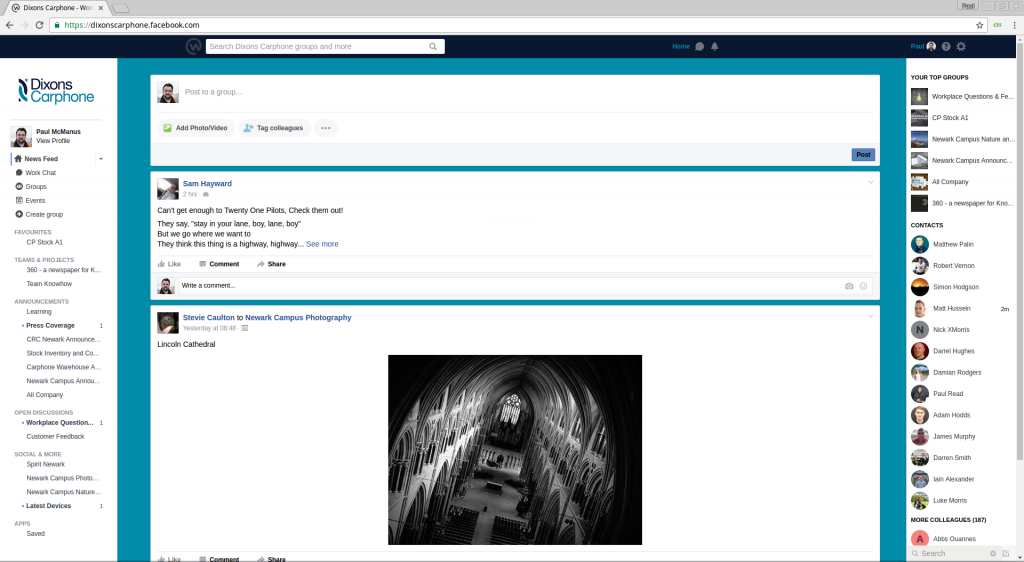Reload the page
1024x562 pixels.
[39, 25]
